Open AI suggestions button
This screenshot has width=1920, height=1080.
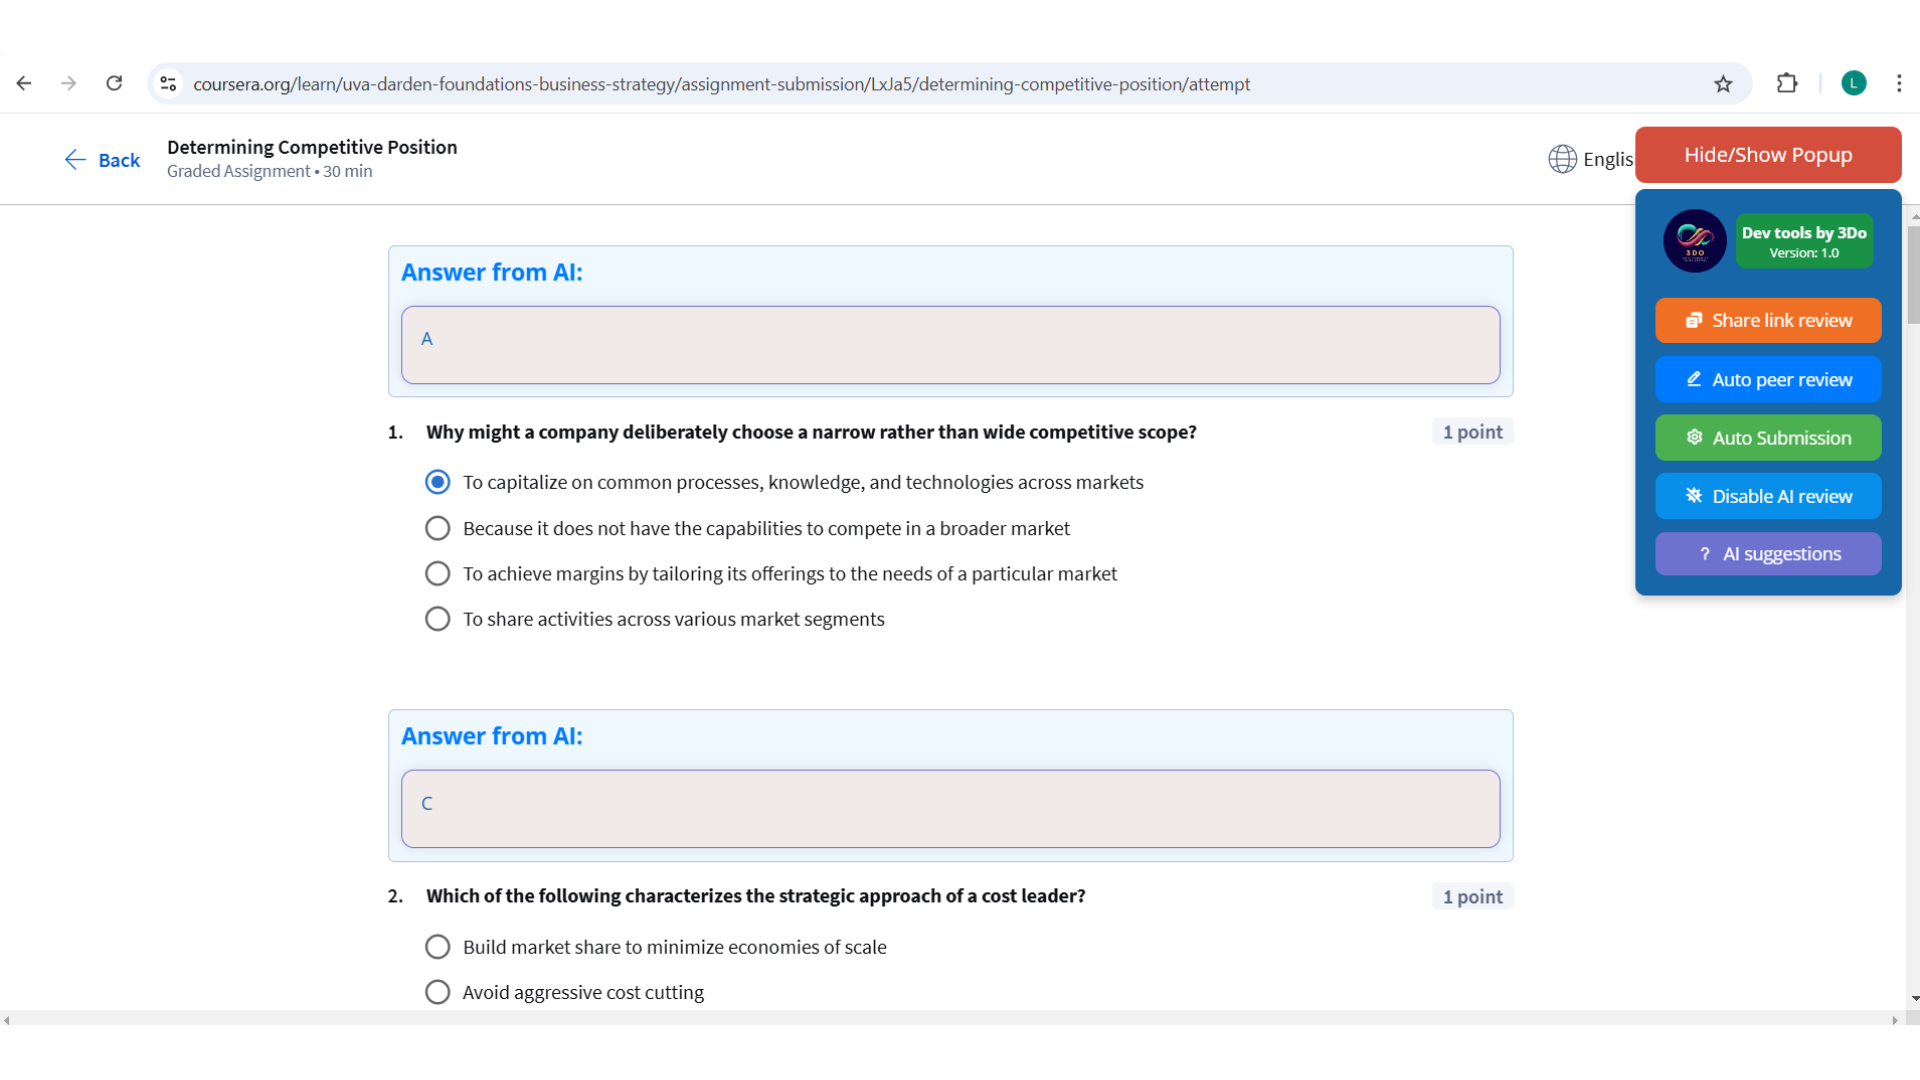pyautogui.click(x=1767, y=554)
